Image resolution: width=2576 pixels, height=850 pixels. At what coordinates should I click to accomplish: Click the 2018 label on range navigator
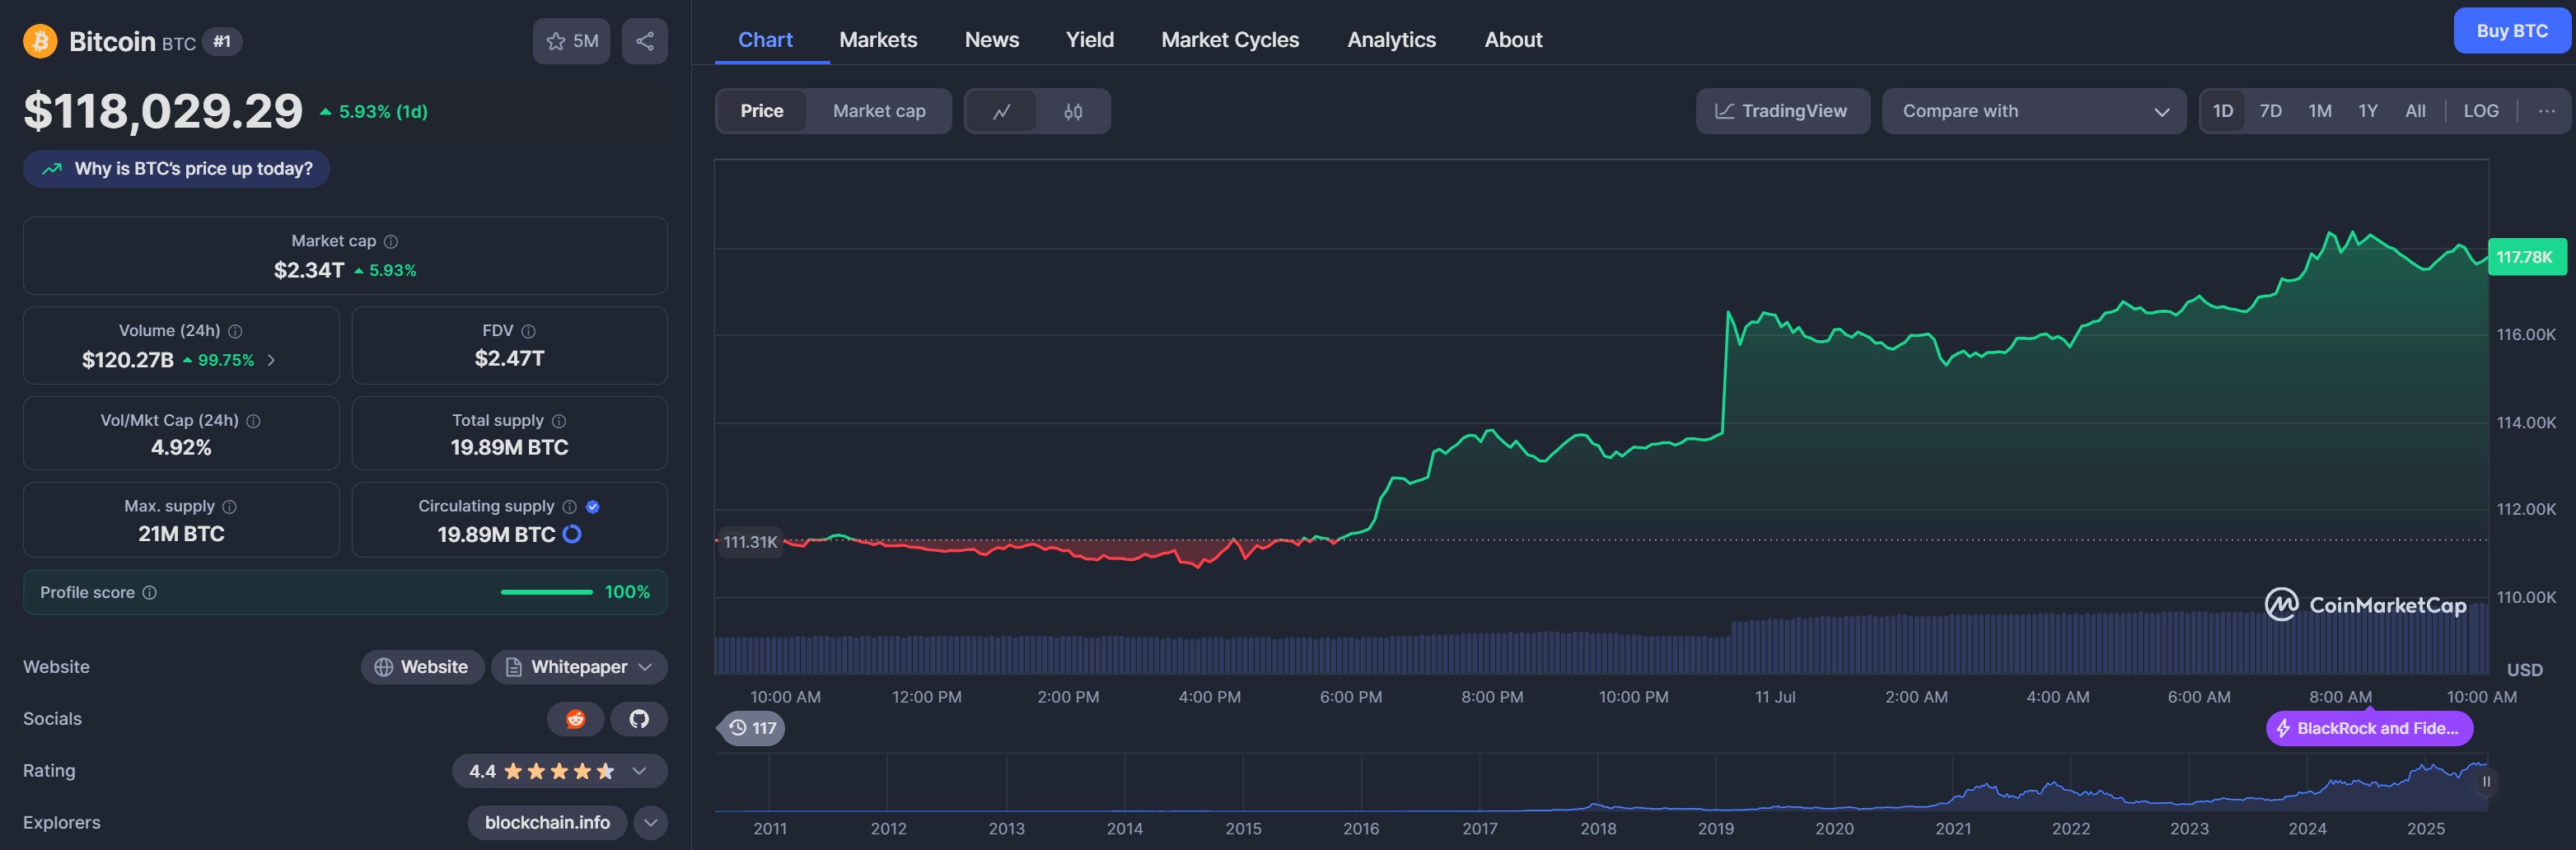point(1598,829)
